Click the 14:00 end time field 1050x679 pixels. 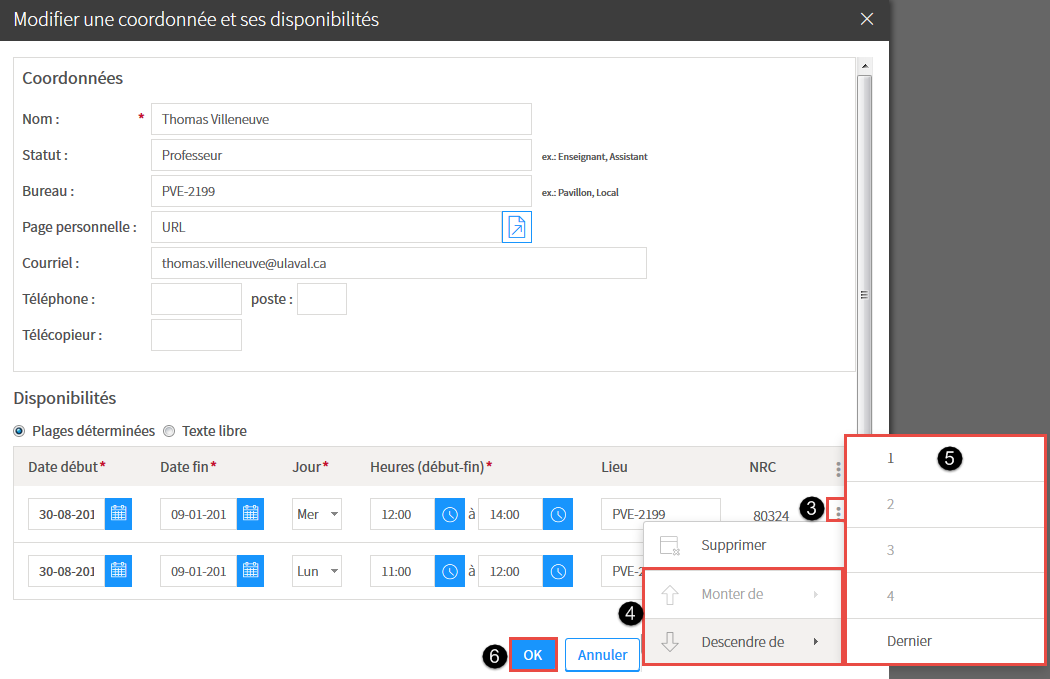click(510, 514)
